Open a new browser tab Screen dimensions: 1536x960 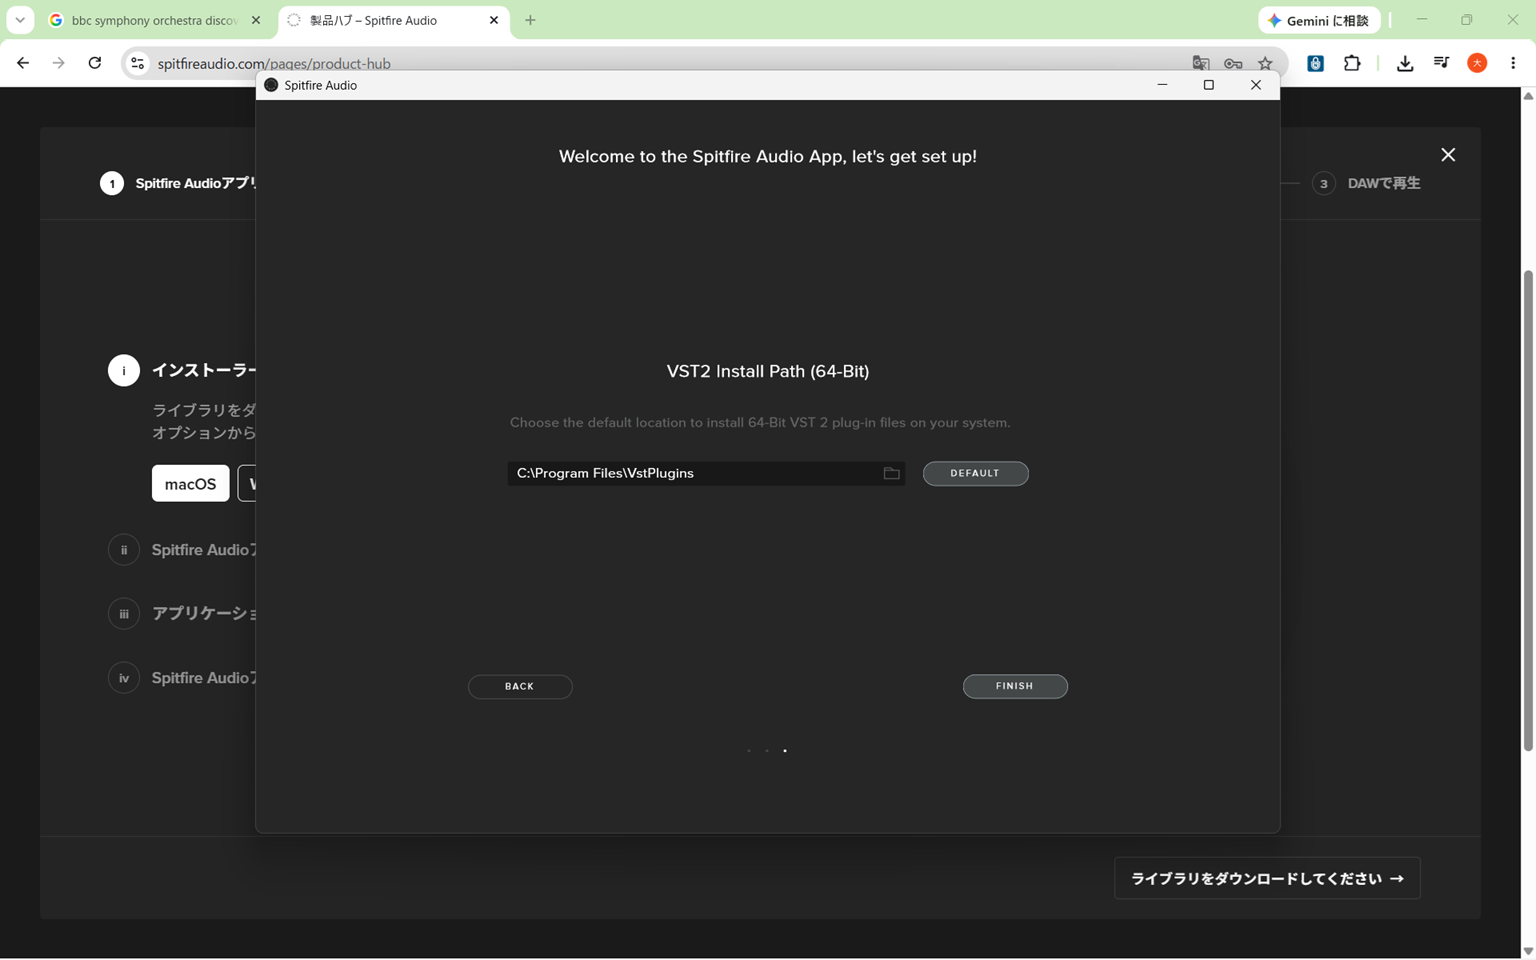530,20
